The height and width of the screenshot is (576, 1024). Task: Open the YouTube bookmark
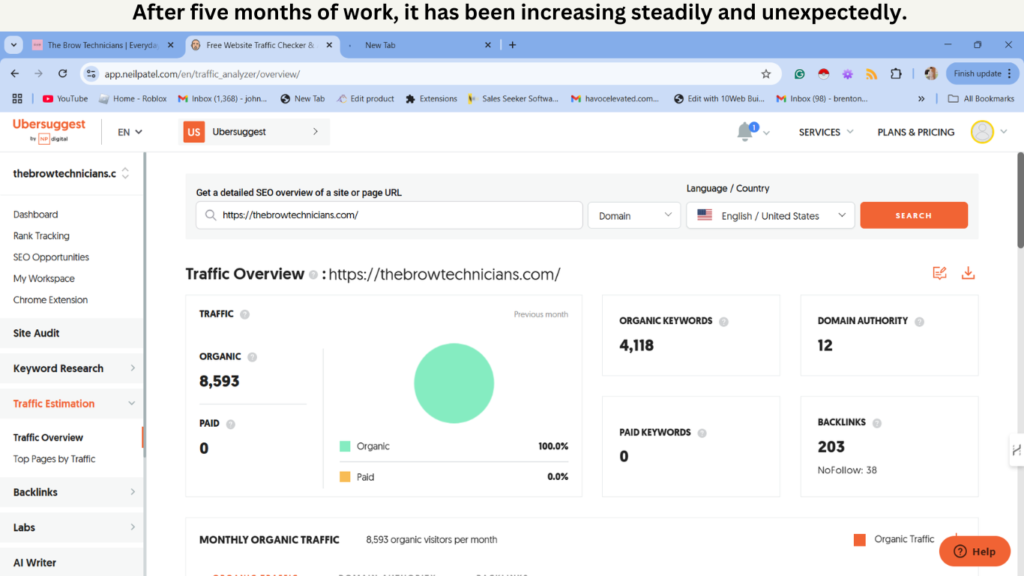pyautogui.click(x=65, y=99)
